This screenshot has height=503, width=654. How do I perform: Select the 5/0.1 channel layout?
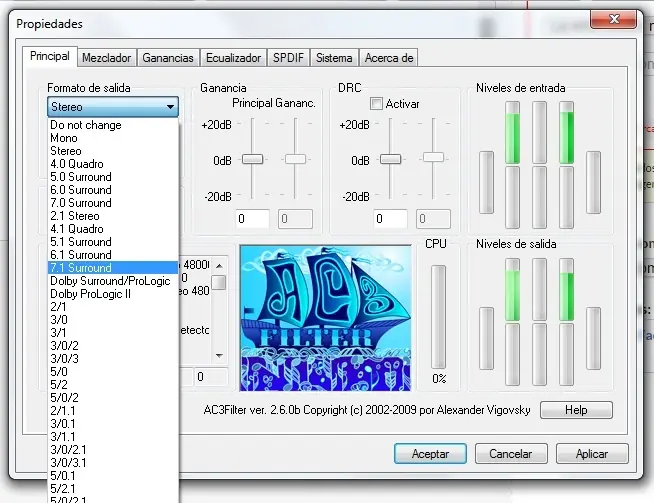tap(113, 476)
